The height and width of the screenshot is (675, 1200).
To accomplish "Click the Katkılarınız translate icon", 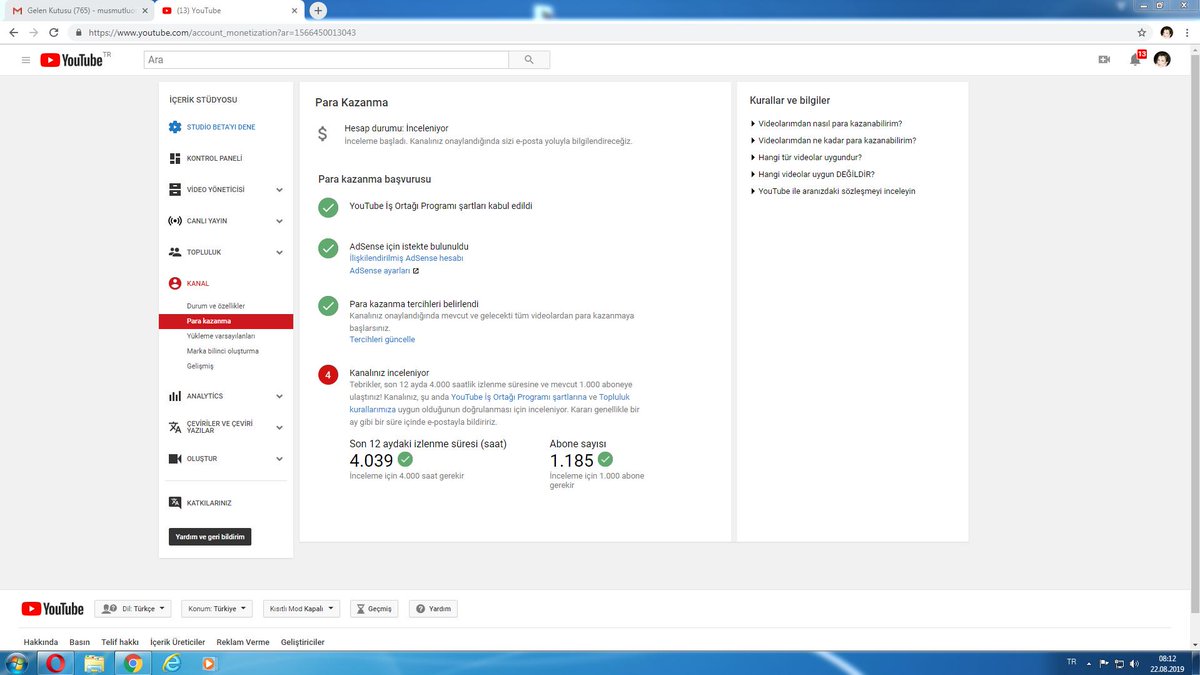I will tap(175, 502).
